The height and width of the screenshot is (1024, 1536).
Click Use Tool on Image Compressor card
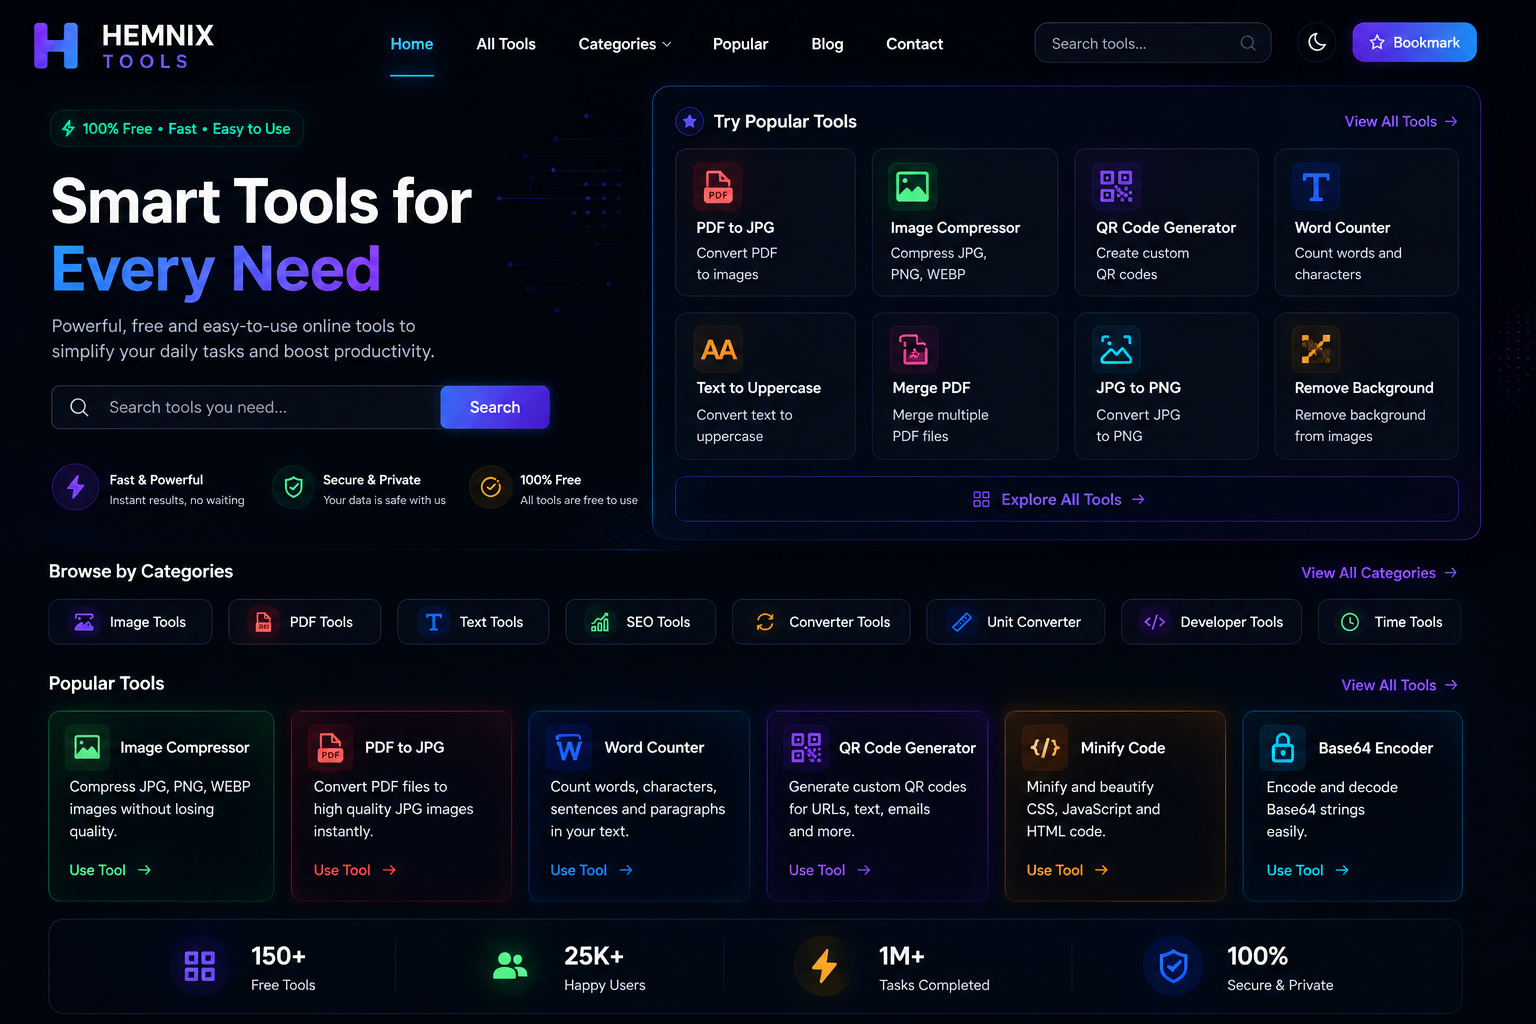(x=110, y=870)
